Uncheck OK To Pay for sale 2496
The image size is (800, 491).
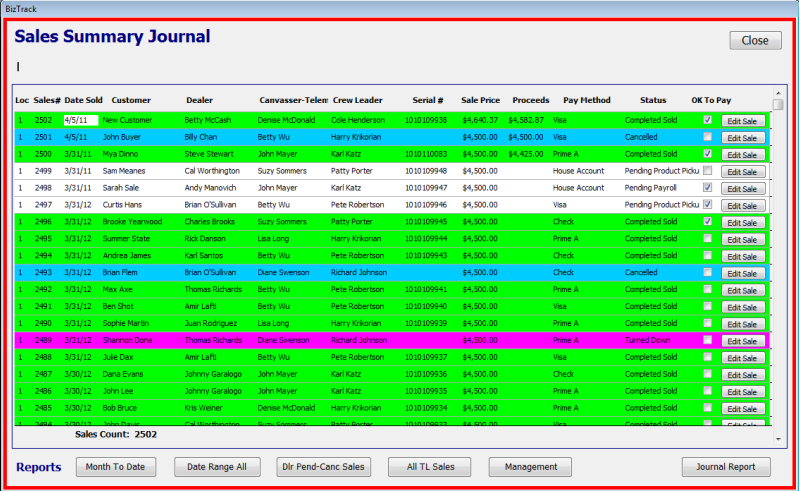[707, 222]
